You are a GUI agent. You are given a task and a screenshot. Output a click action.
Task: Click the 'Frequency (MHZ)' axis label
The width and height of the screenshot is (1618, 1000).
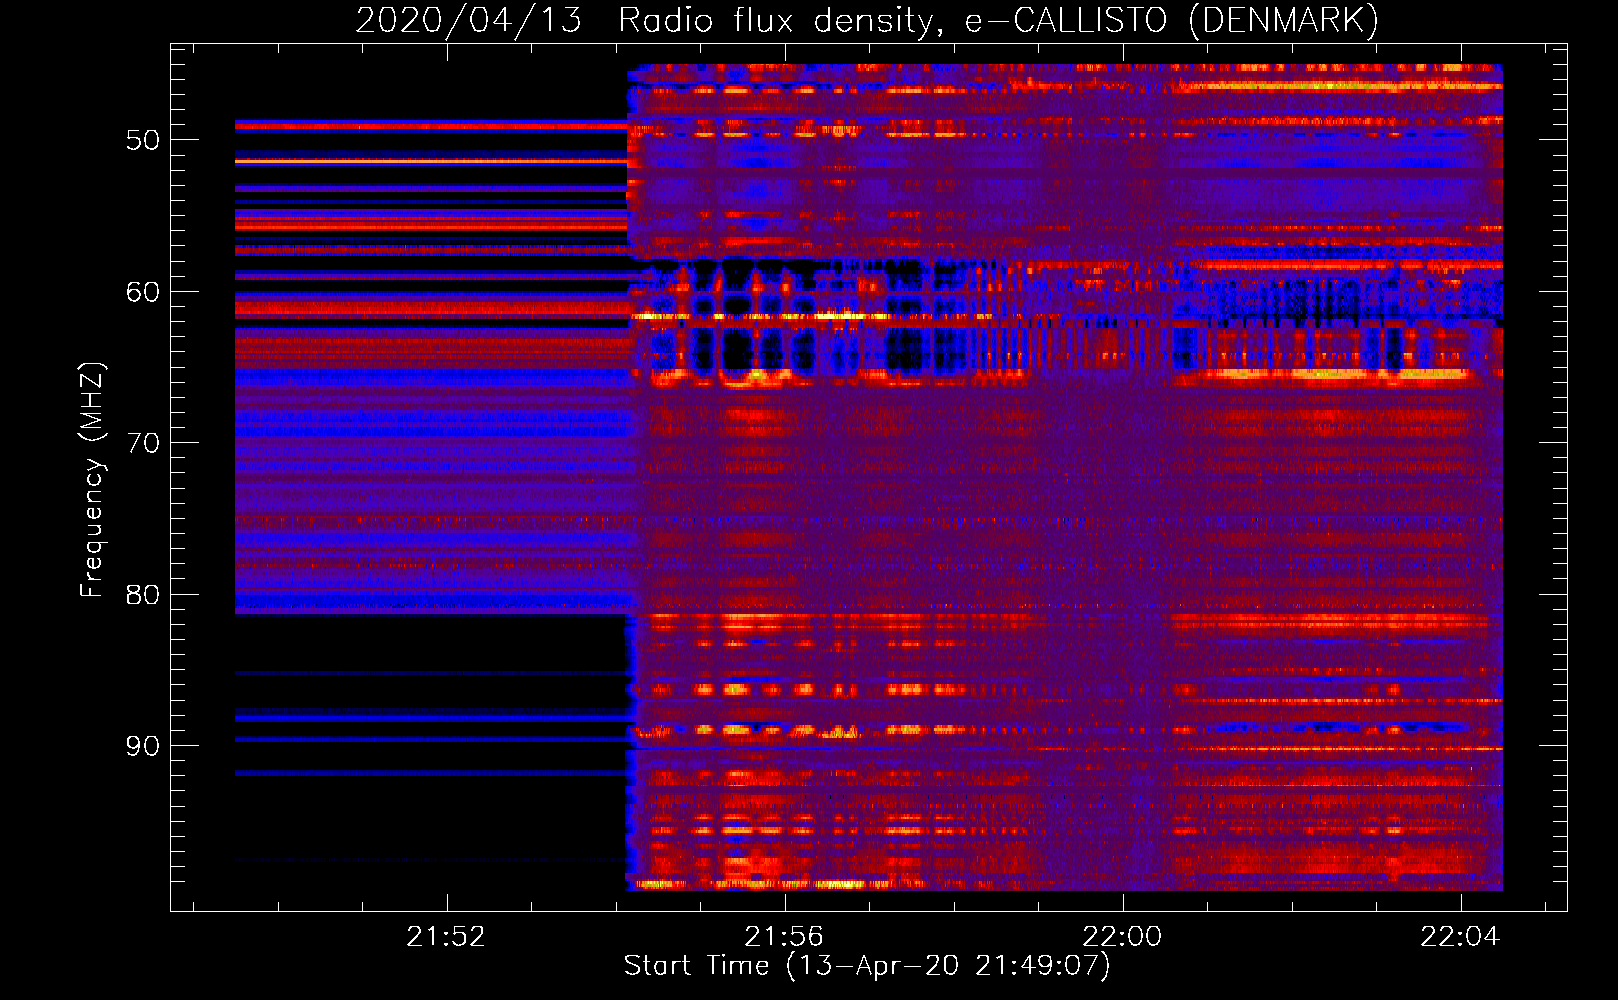point(92,480)
